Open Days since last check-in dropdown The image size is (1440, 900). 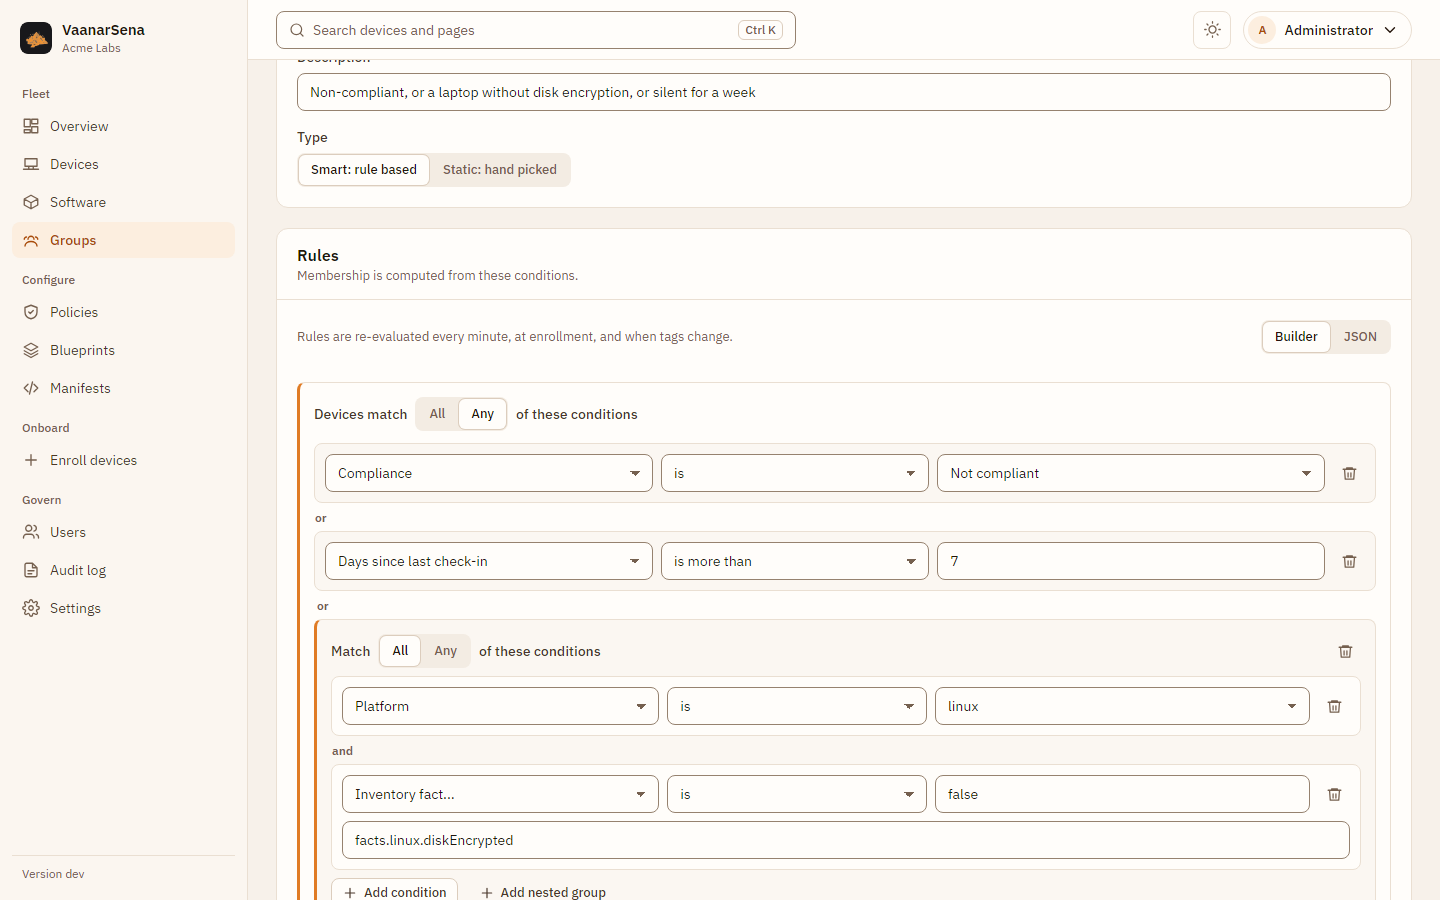pos(489,561)
